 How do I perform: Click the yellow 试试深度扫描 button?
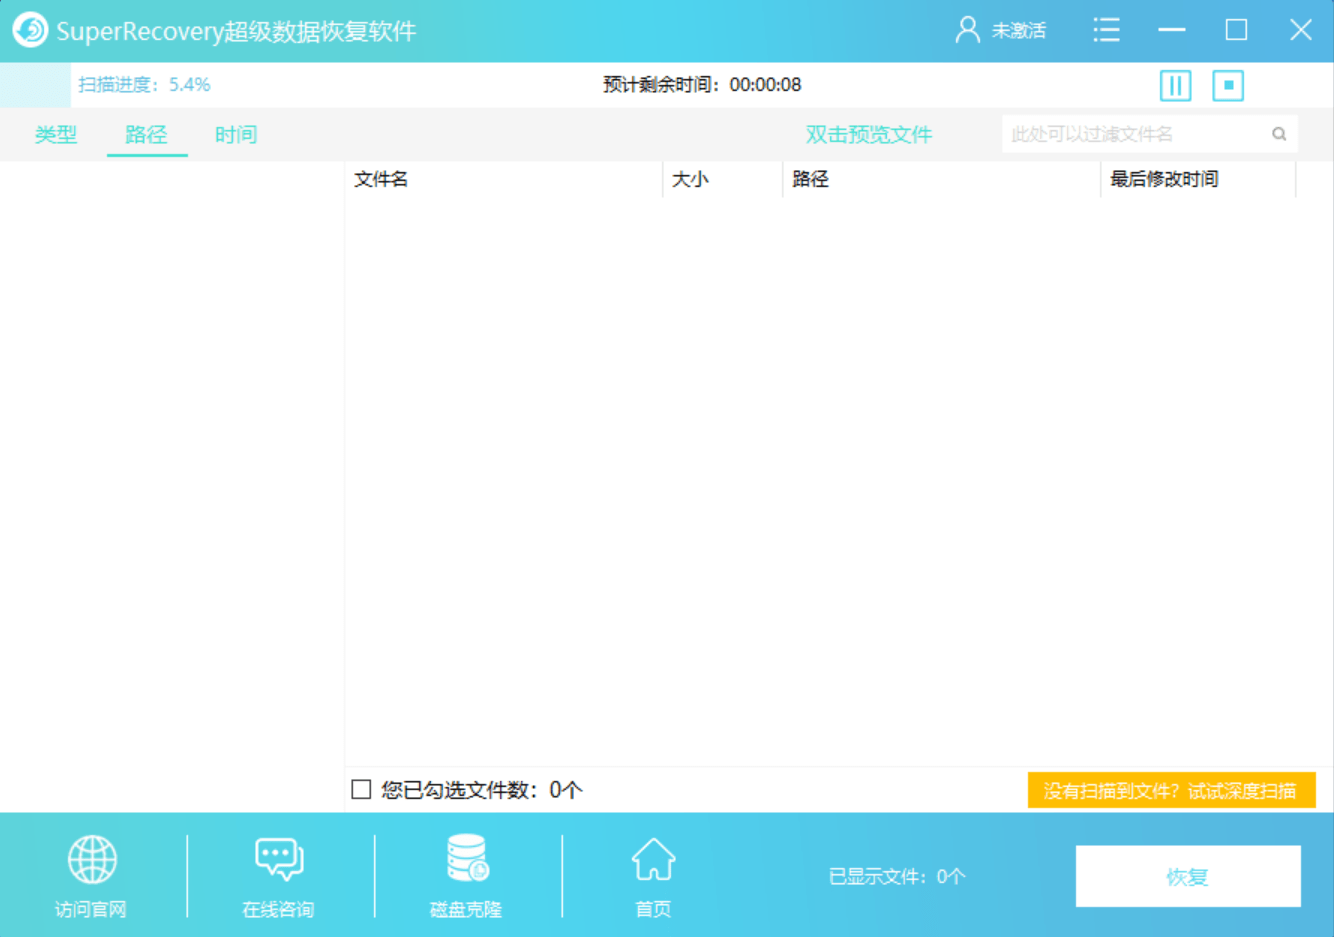point(1170,791)
